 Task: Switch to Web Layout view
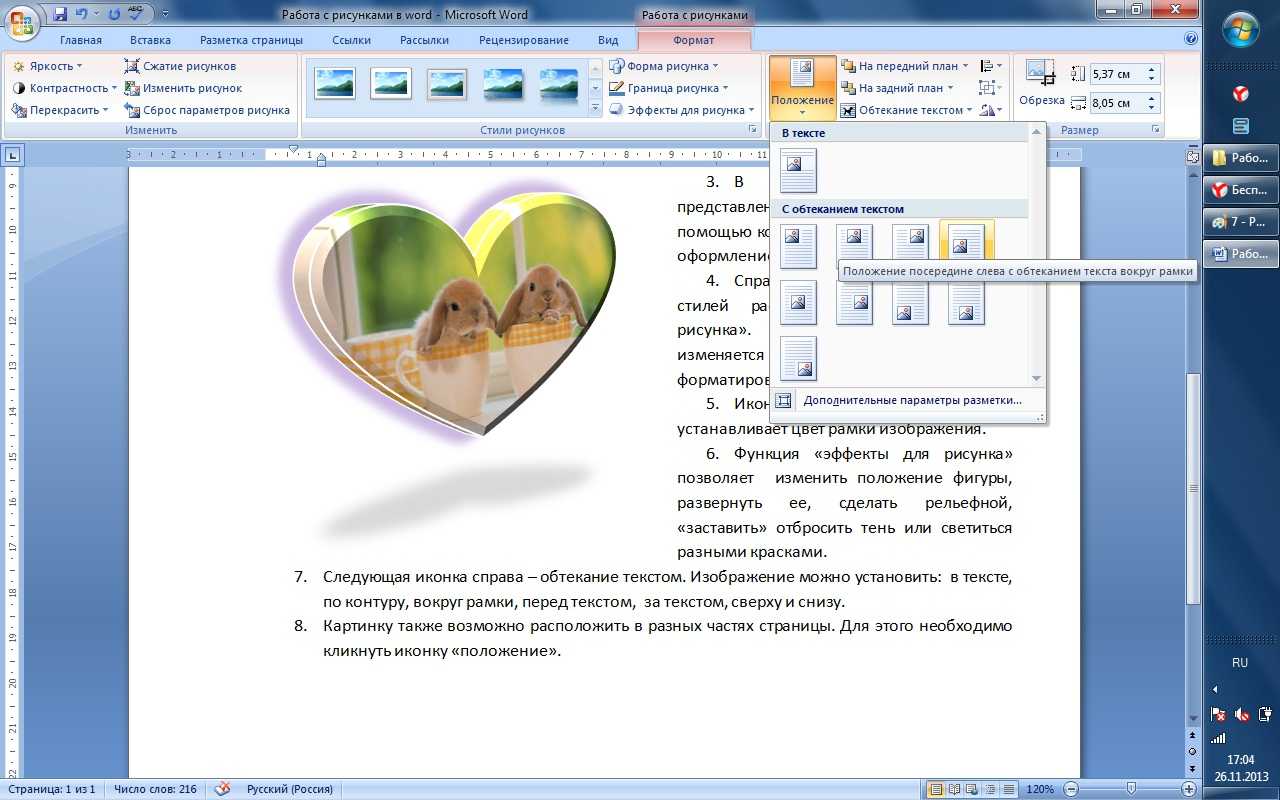coord(972,789)
